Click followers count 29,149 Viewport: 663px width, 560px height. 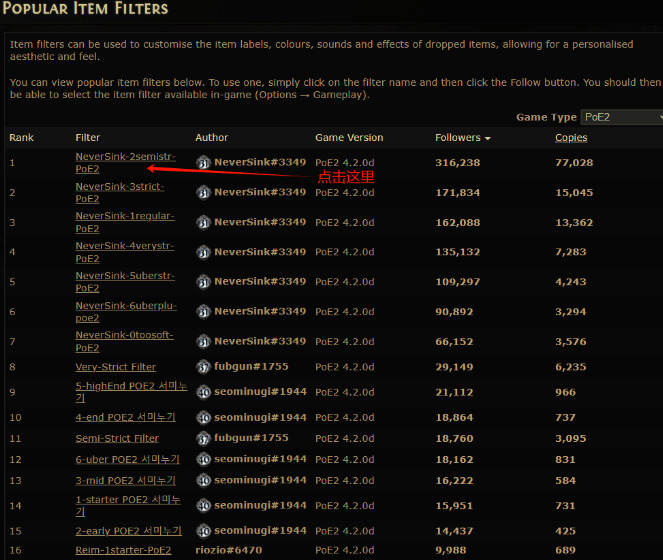455,367
